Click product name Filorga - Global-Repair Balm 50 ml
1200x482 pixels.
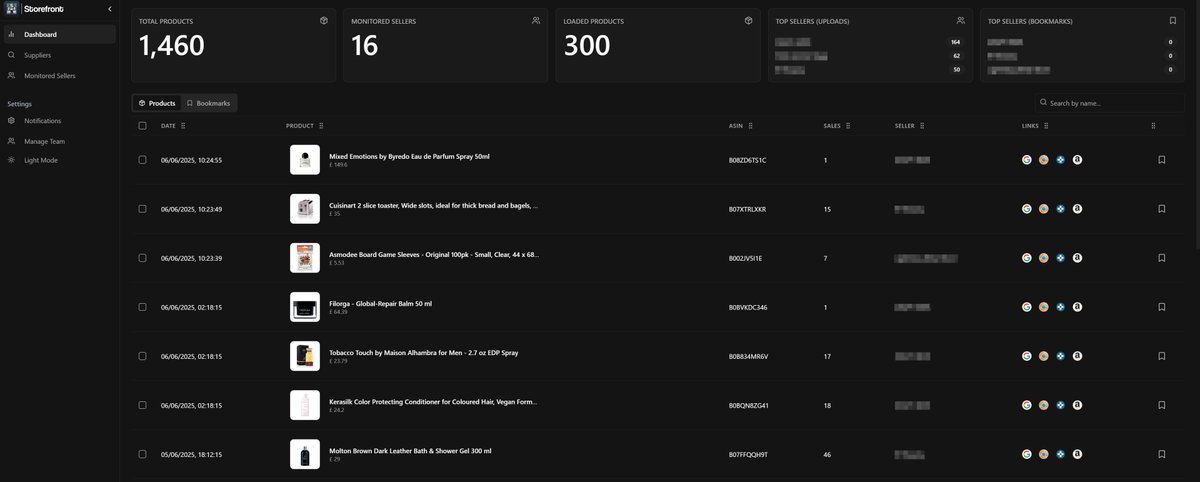(381, 304)
